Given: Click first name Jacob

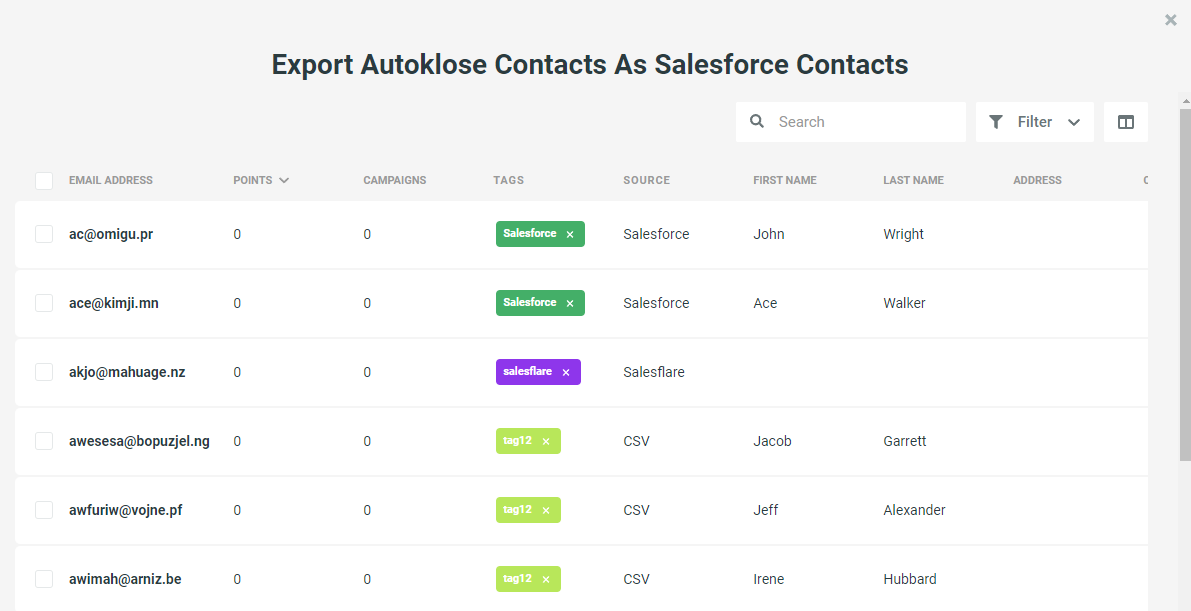Looking at the screenshot, I should point(772,441).
